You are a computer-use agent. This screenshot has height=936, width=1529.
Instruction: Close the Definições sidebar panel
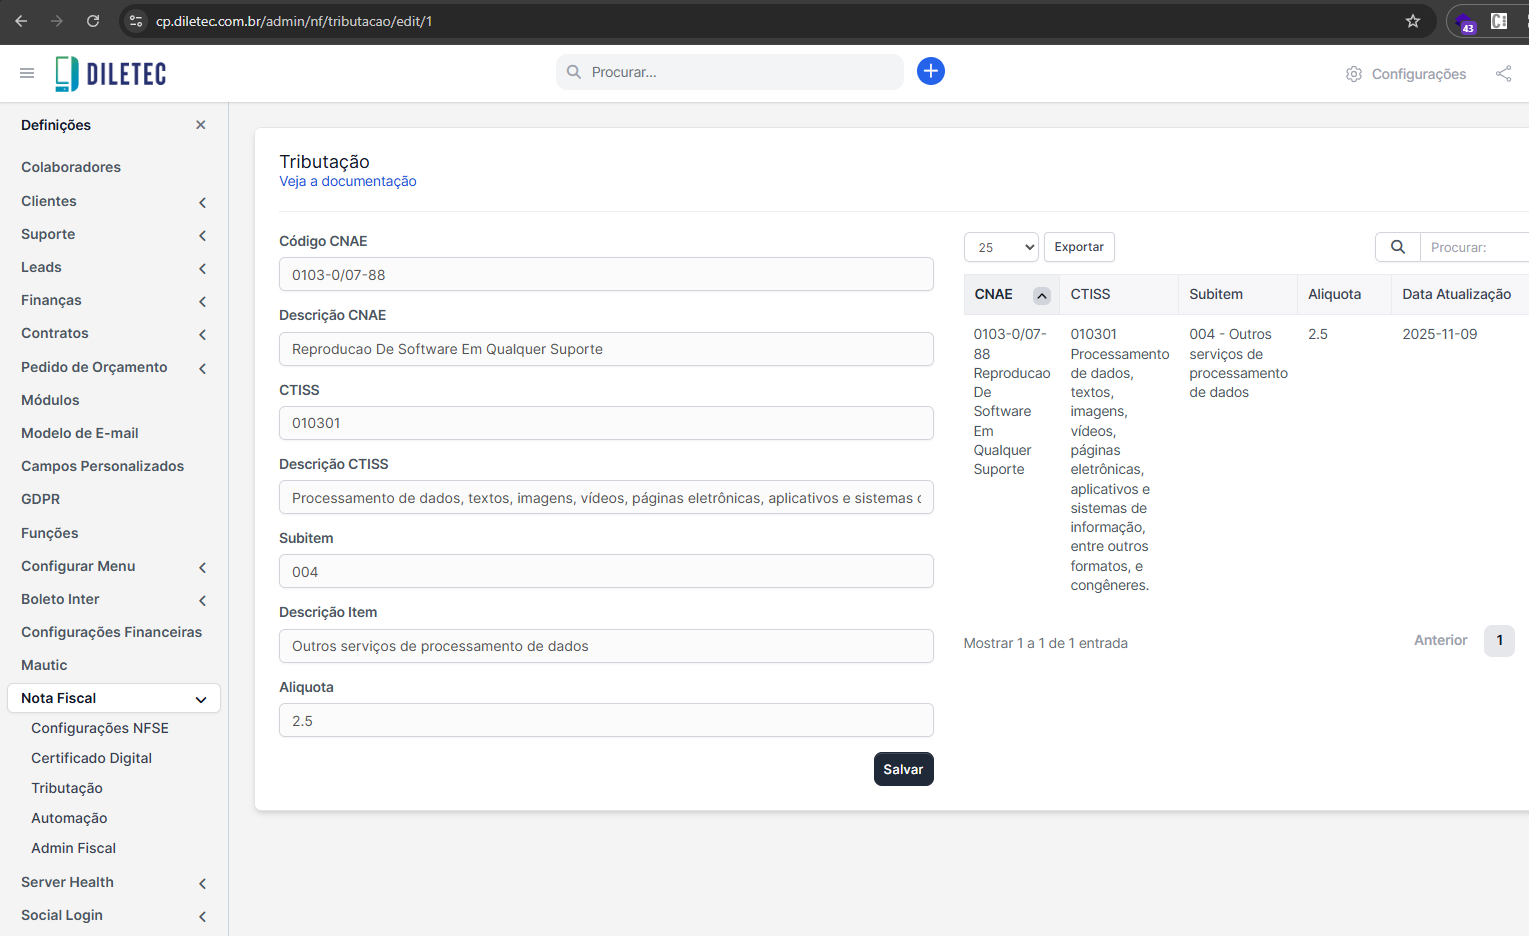(200, 125)
